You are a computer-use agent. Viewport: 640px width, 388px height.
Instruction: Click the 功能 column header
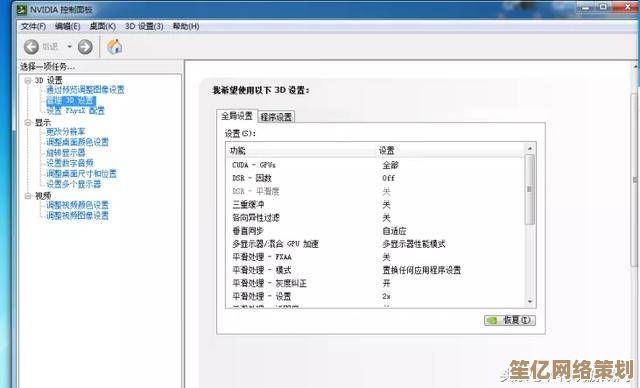301,151
